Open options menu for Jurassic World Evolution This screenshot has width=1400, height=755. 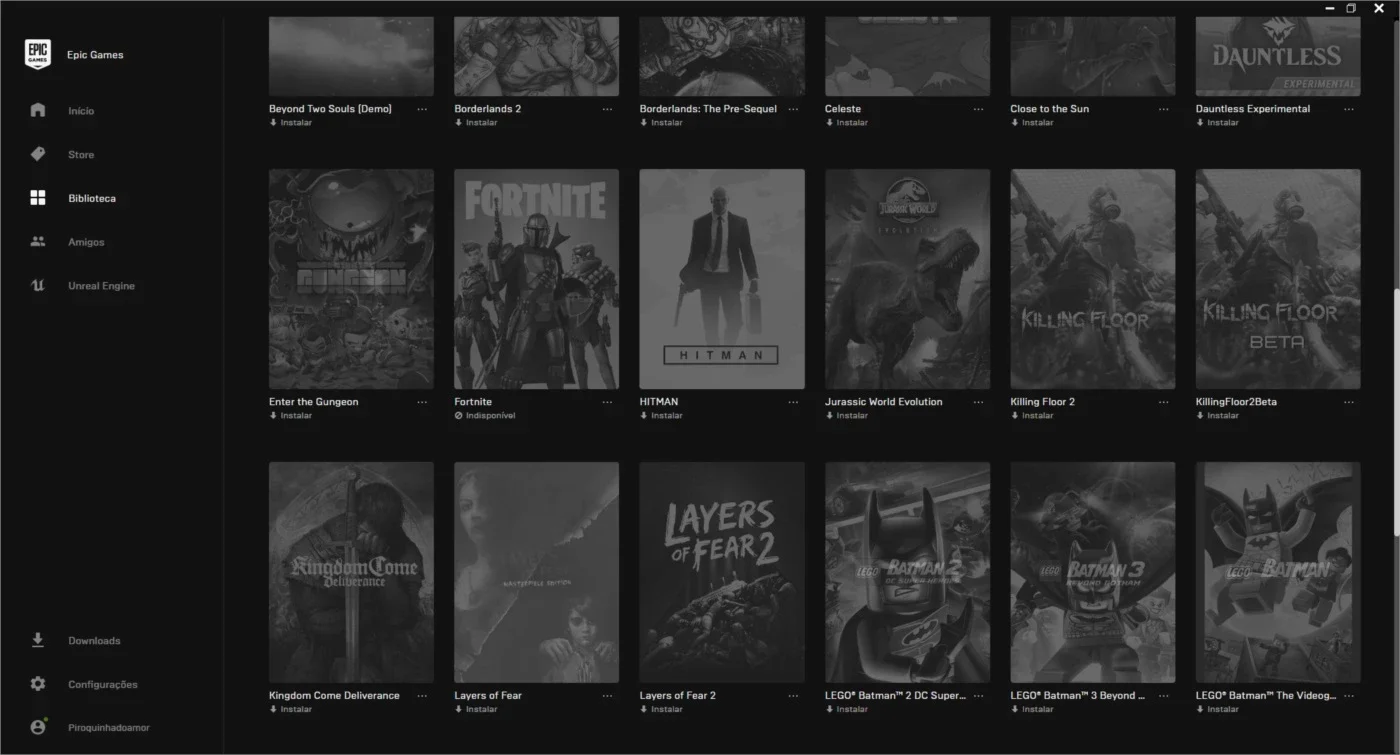[x=978, y=401]
